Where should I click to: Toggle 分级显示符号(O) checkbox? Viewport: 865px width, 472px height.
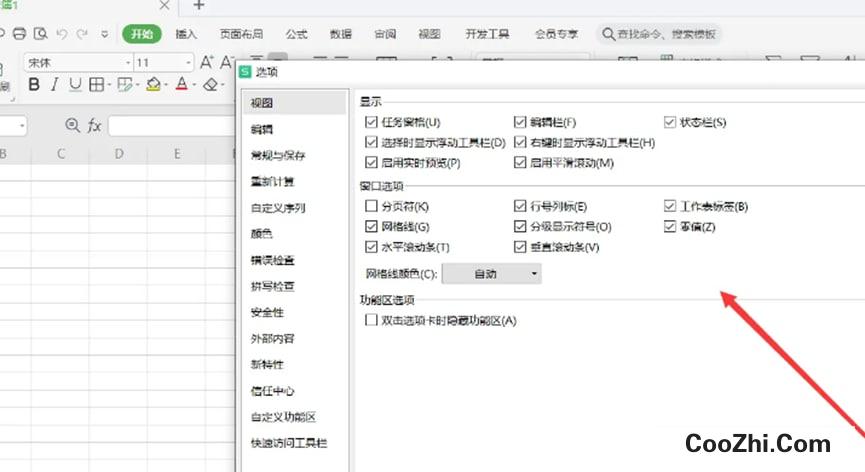coord(520,226)
